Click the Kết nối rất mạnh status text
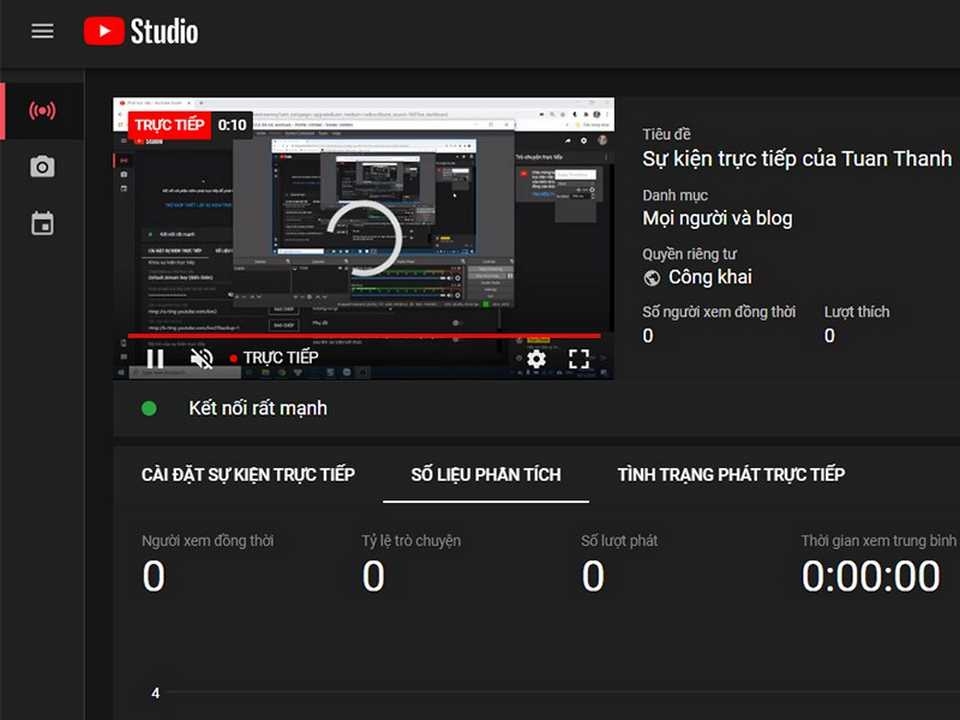The height and width of the screenshot is (720, 960). 258,408
